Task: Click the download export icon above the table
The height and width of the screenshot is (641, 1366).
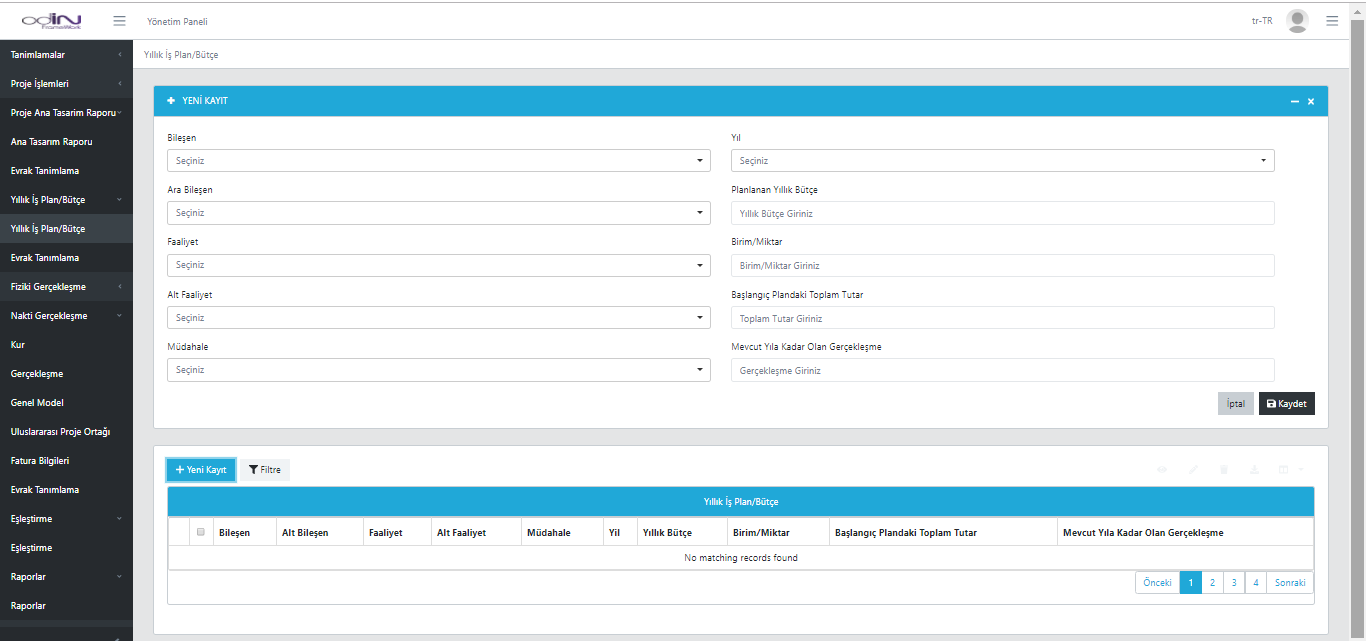Action: [x=1254, y=469]
